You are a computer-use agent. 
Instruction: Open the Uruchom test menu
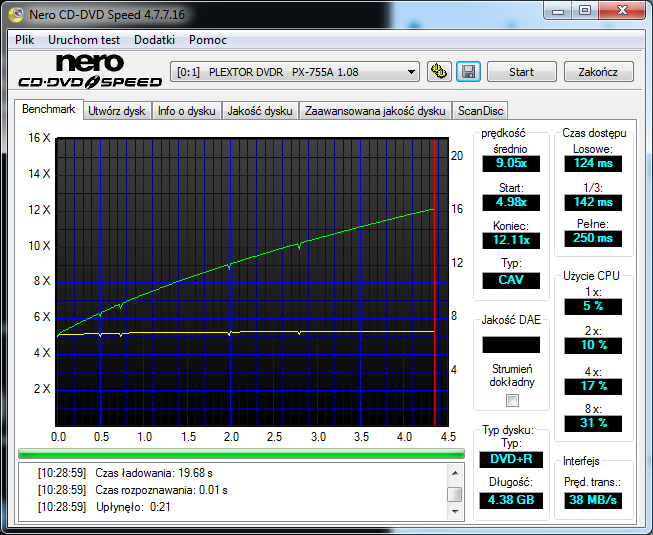[84, 40]
